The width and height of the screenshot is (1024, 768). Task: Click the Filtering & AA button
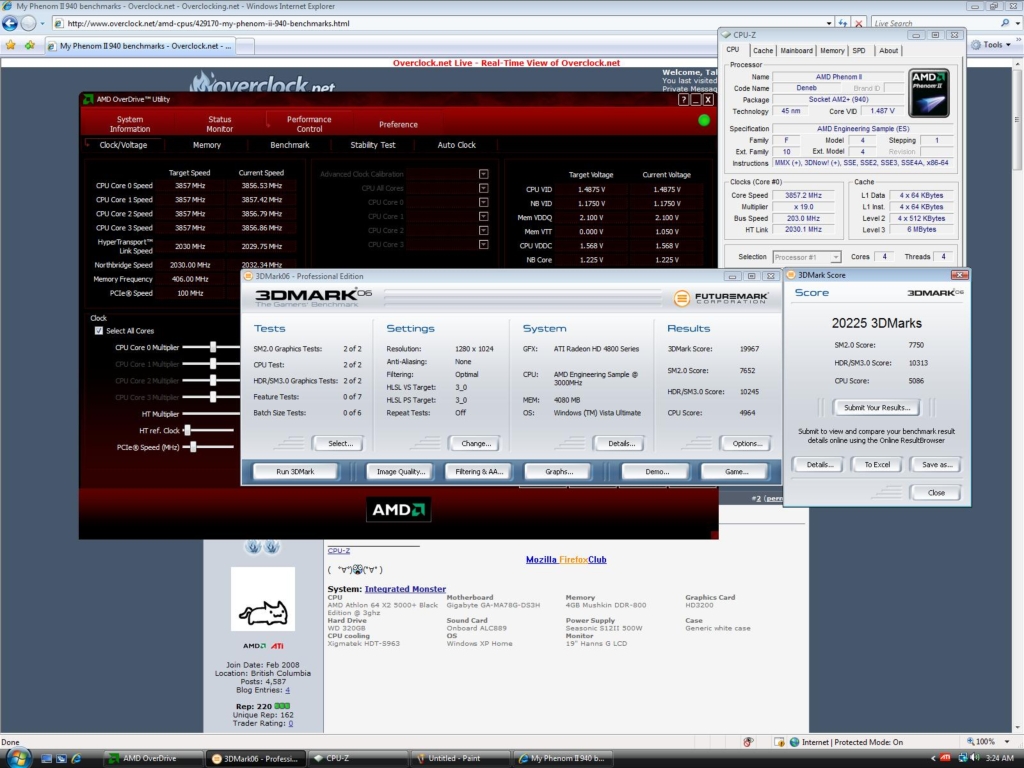click(x=479, y=472)
